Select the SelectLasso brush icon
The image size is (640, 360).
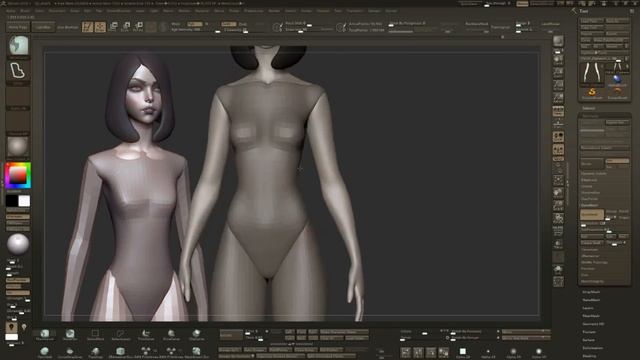tap(120, 335)
